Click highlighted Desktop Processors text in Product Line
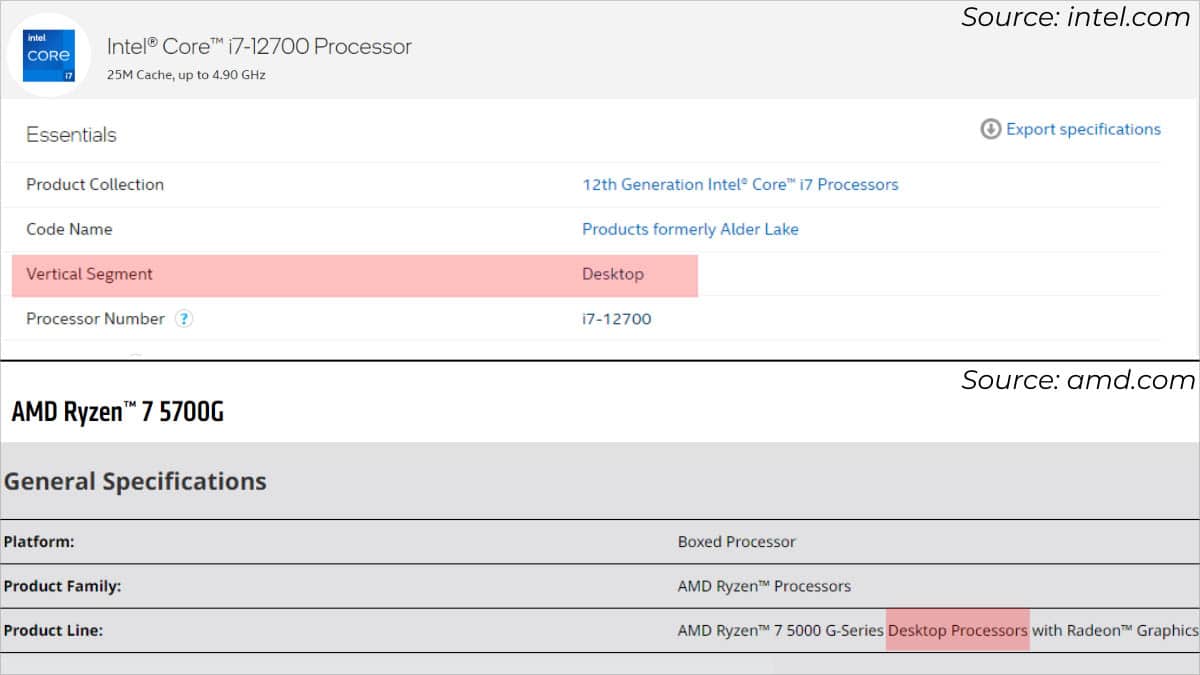This screenshot has width=1200, height=675. click(957, 630)
